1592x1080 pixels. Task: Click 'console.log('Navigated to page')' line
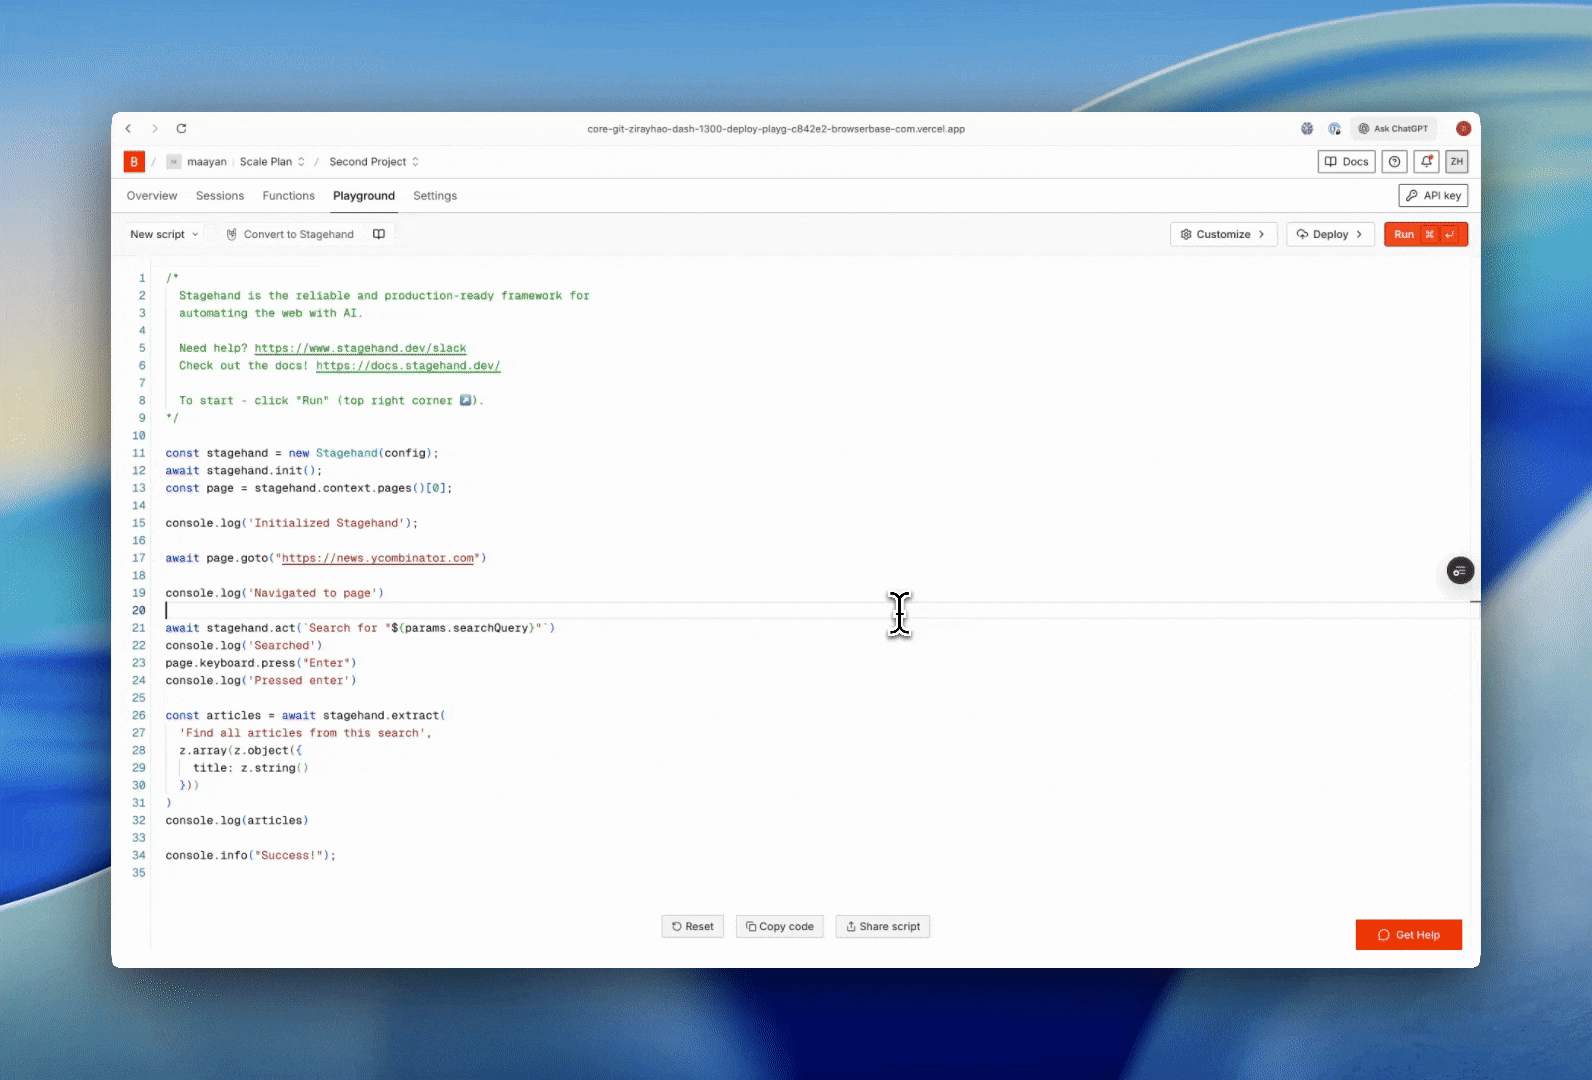[275, 593]
